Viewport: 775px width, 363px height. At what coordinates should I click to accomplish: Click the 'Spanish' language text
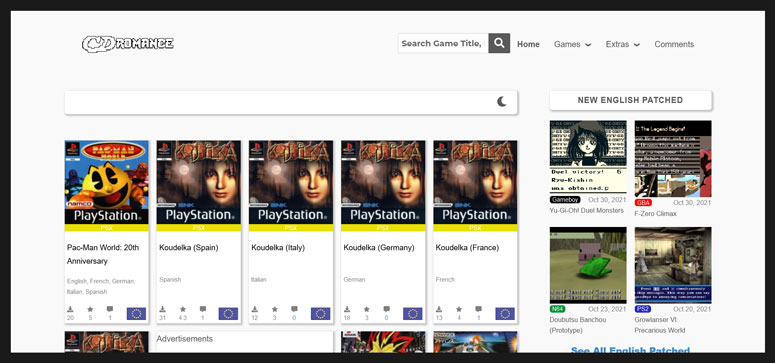[x=170, y=279]
